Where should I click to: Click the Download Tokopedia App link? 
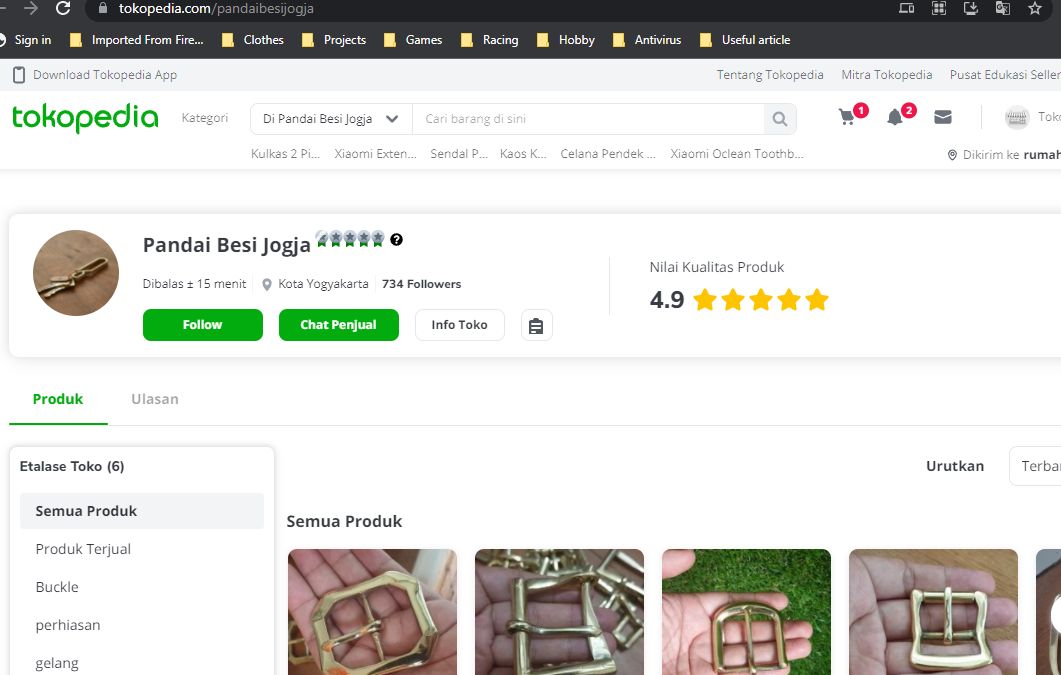pos(105,74)
